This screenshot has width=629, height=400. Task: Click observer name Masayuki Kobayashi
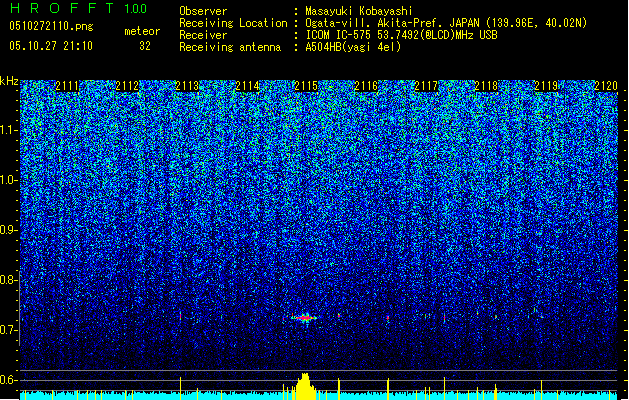(x=359, y=11)
